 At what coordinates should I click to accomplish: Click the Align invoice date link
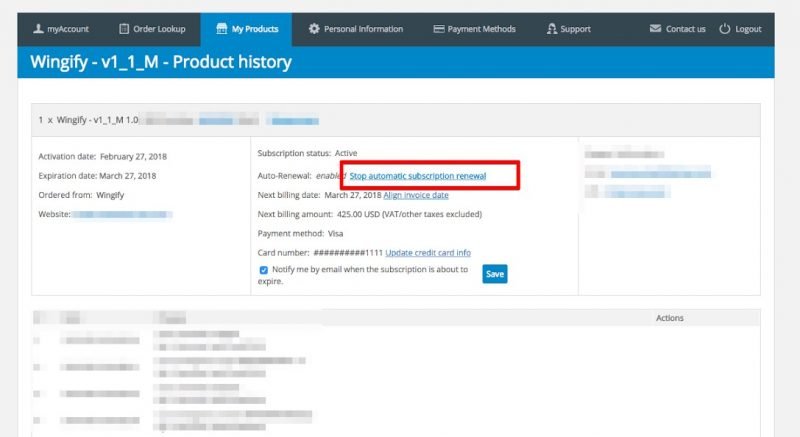click(x=416, y=195)
